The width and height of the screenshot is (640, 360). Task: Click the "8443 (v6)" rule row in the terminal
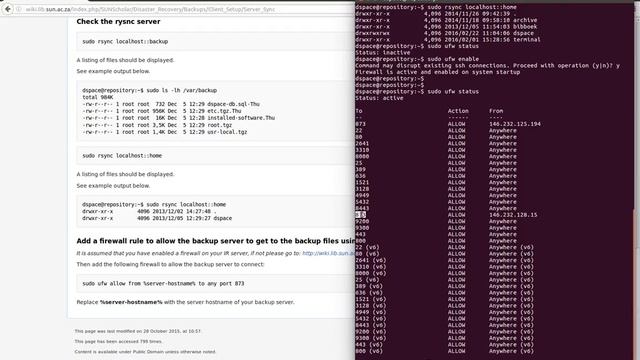(x=444, y=325)
